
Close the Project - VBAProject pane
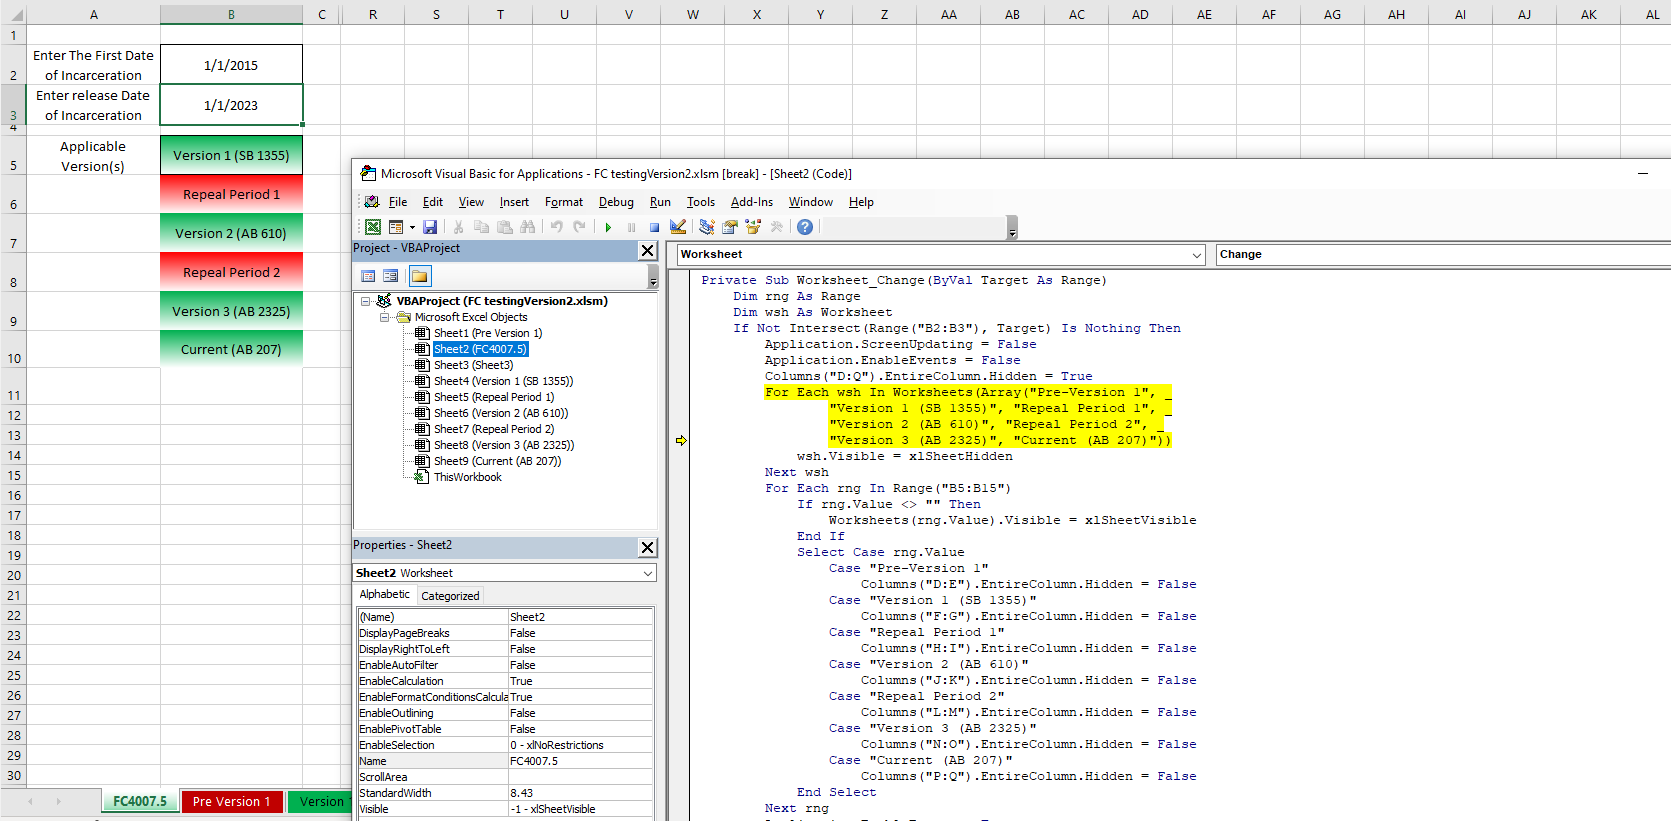pyautogui.click(x=647, y=250)
